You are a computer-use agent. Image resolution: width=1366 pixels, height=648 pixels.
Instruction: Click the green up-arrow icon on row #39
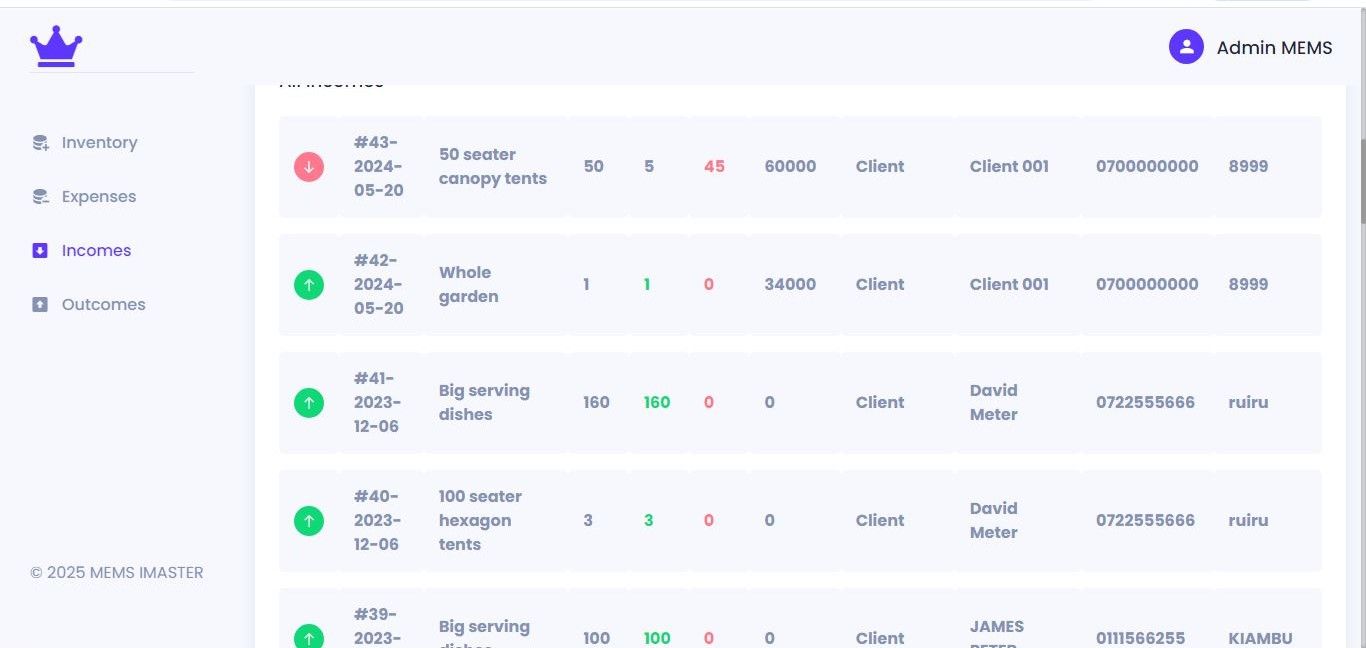[x=309, y=636]
